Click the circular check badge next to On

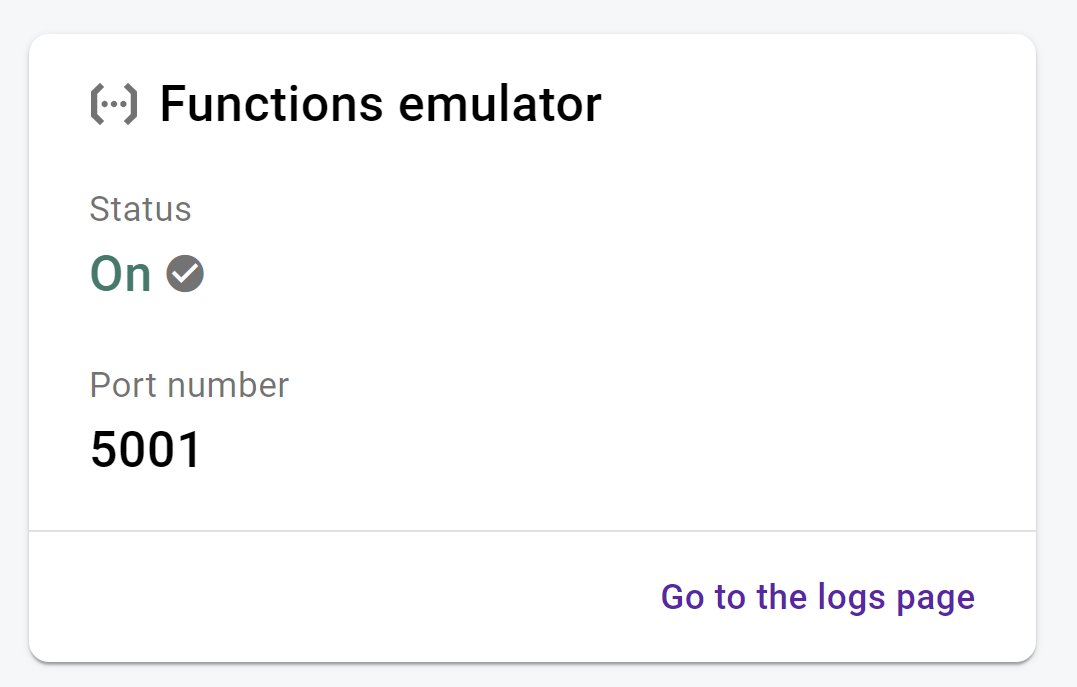click(185, 273)
